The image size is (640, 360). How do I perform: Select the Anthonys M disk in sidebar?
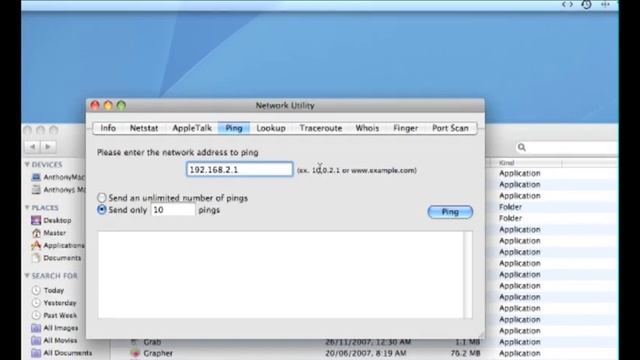59,190
